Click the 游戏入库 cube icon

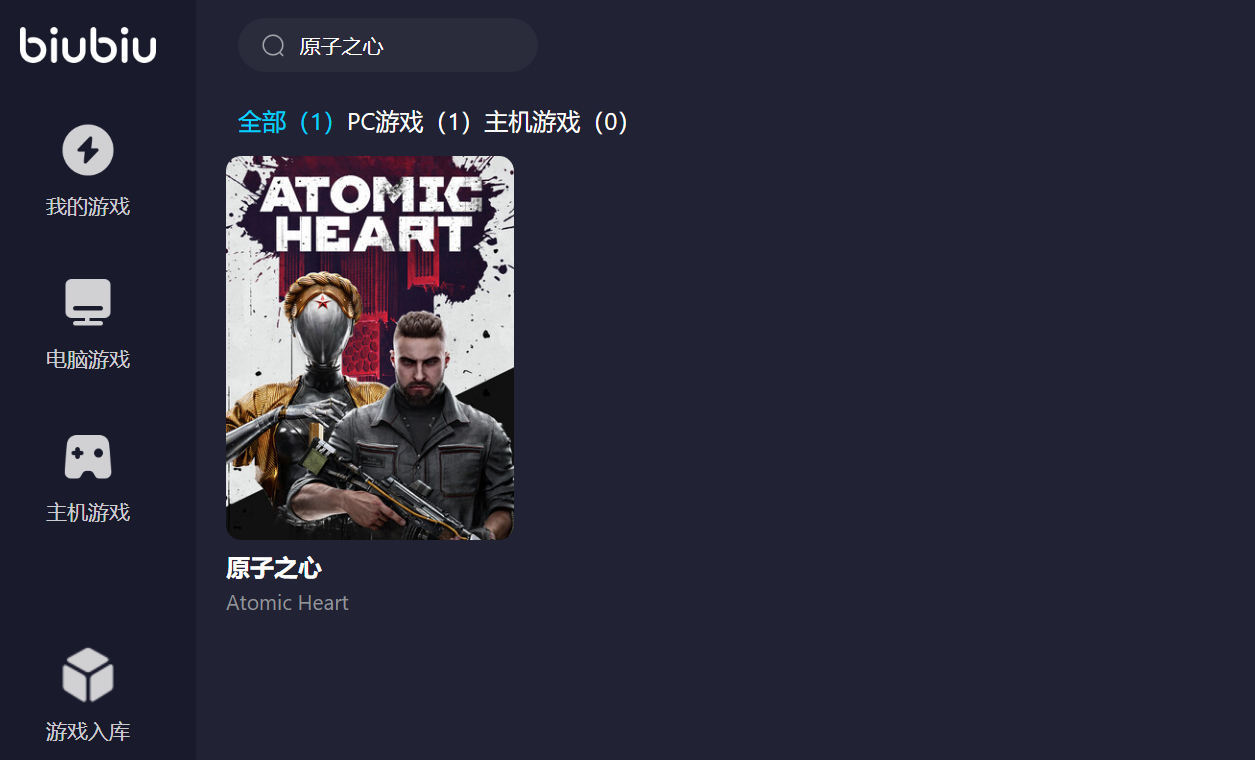[x=88, y=674]
